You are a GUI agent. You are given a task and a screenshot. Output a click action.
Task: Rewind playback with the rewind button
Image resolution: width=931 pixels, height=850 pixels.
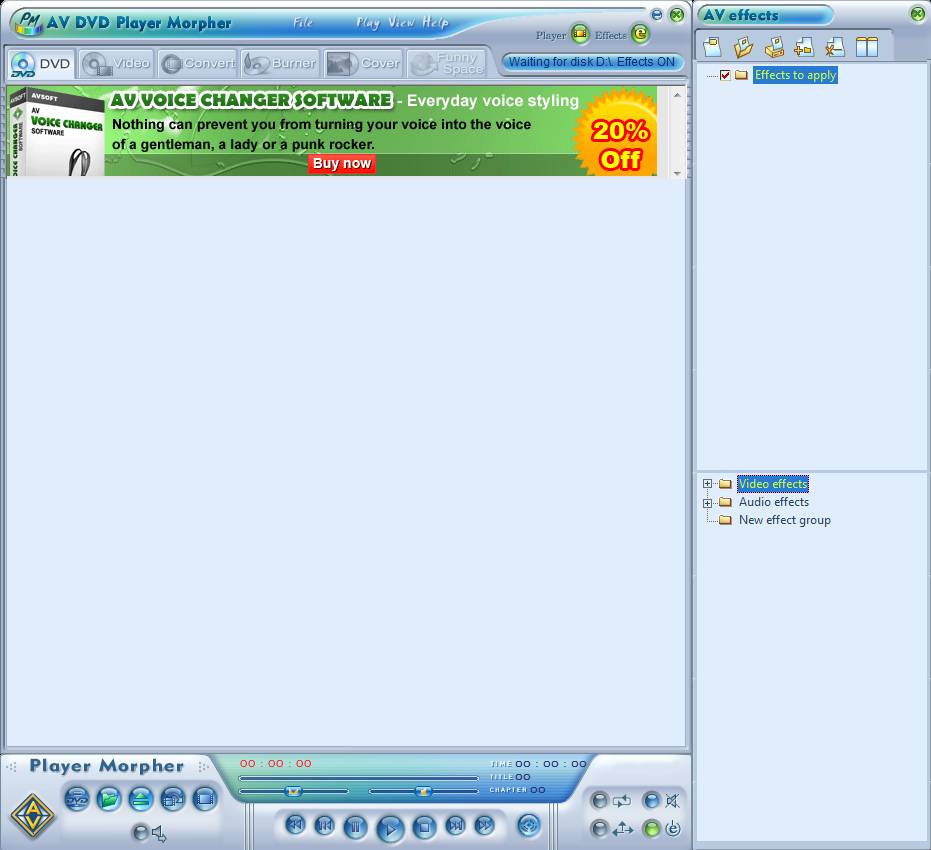click(295, 824)
